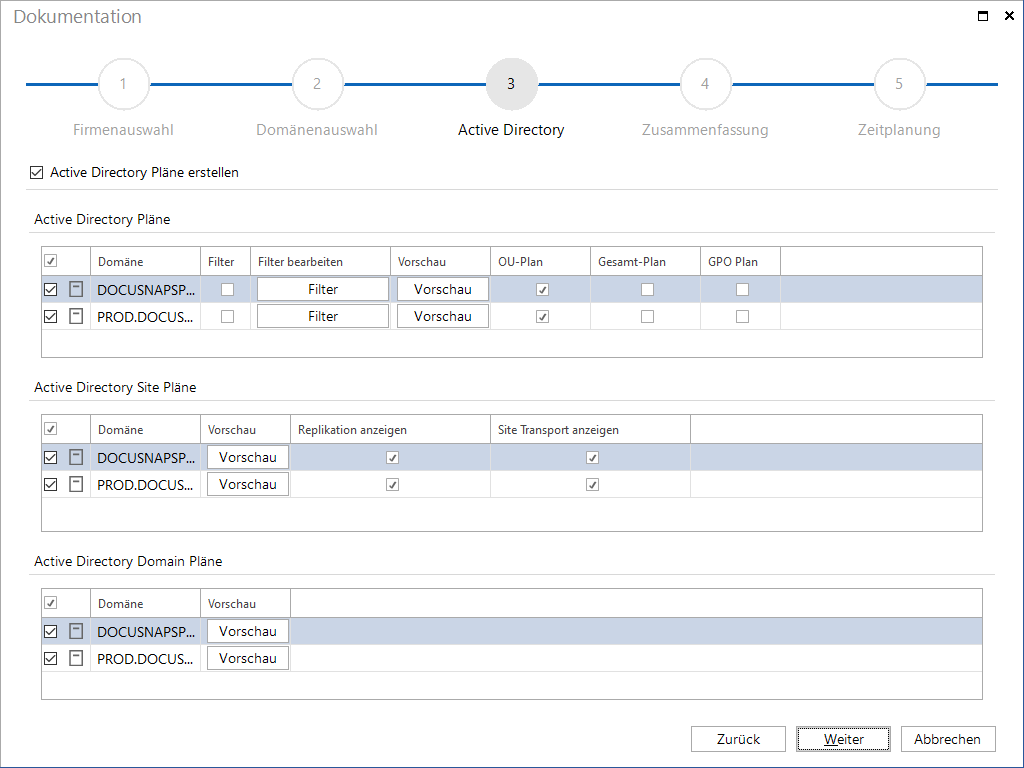Click domain icon in PROD.DOCUS row of Domain Pläne
This screenshot has height=768, width=1024.
(76, 658)
